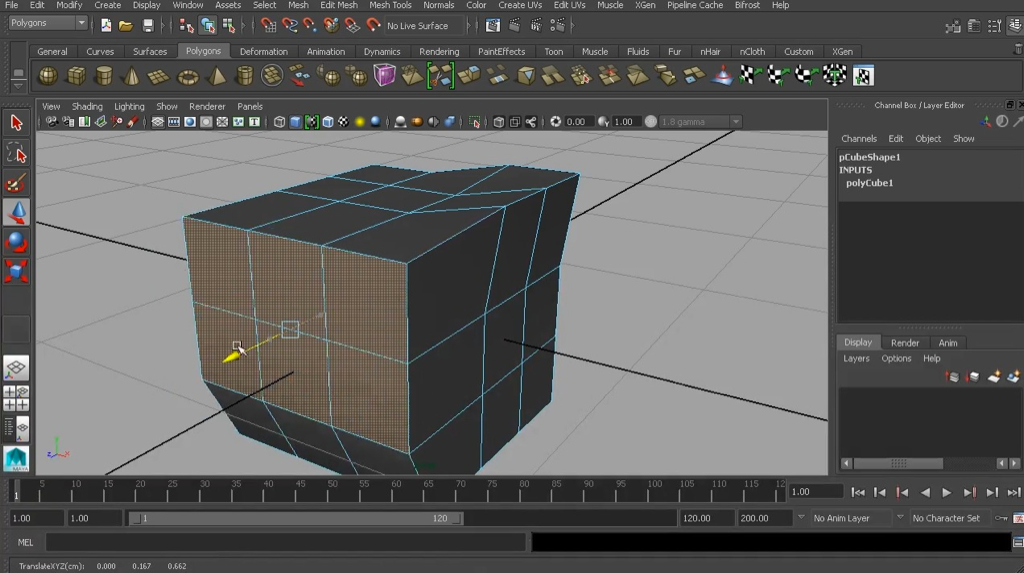Pick the Scale tool in the toolbox
The width and height of the screenshot is (1024, 573).
pos(16,271)
